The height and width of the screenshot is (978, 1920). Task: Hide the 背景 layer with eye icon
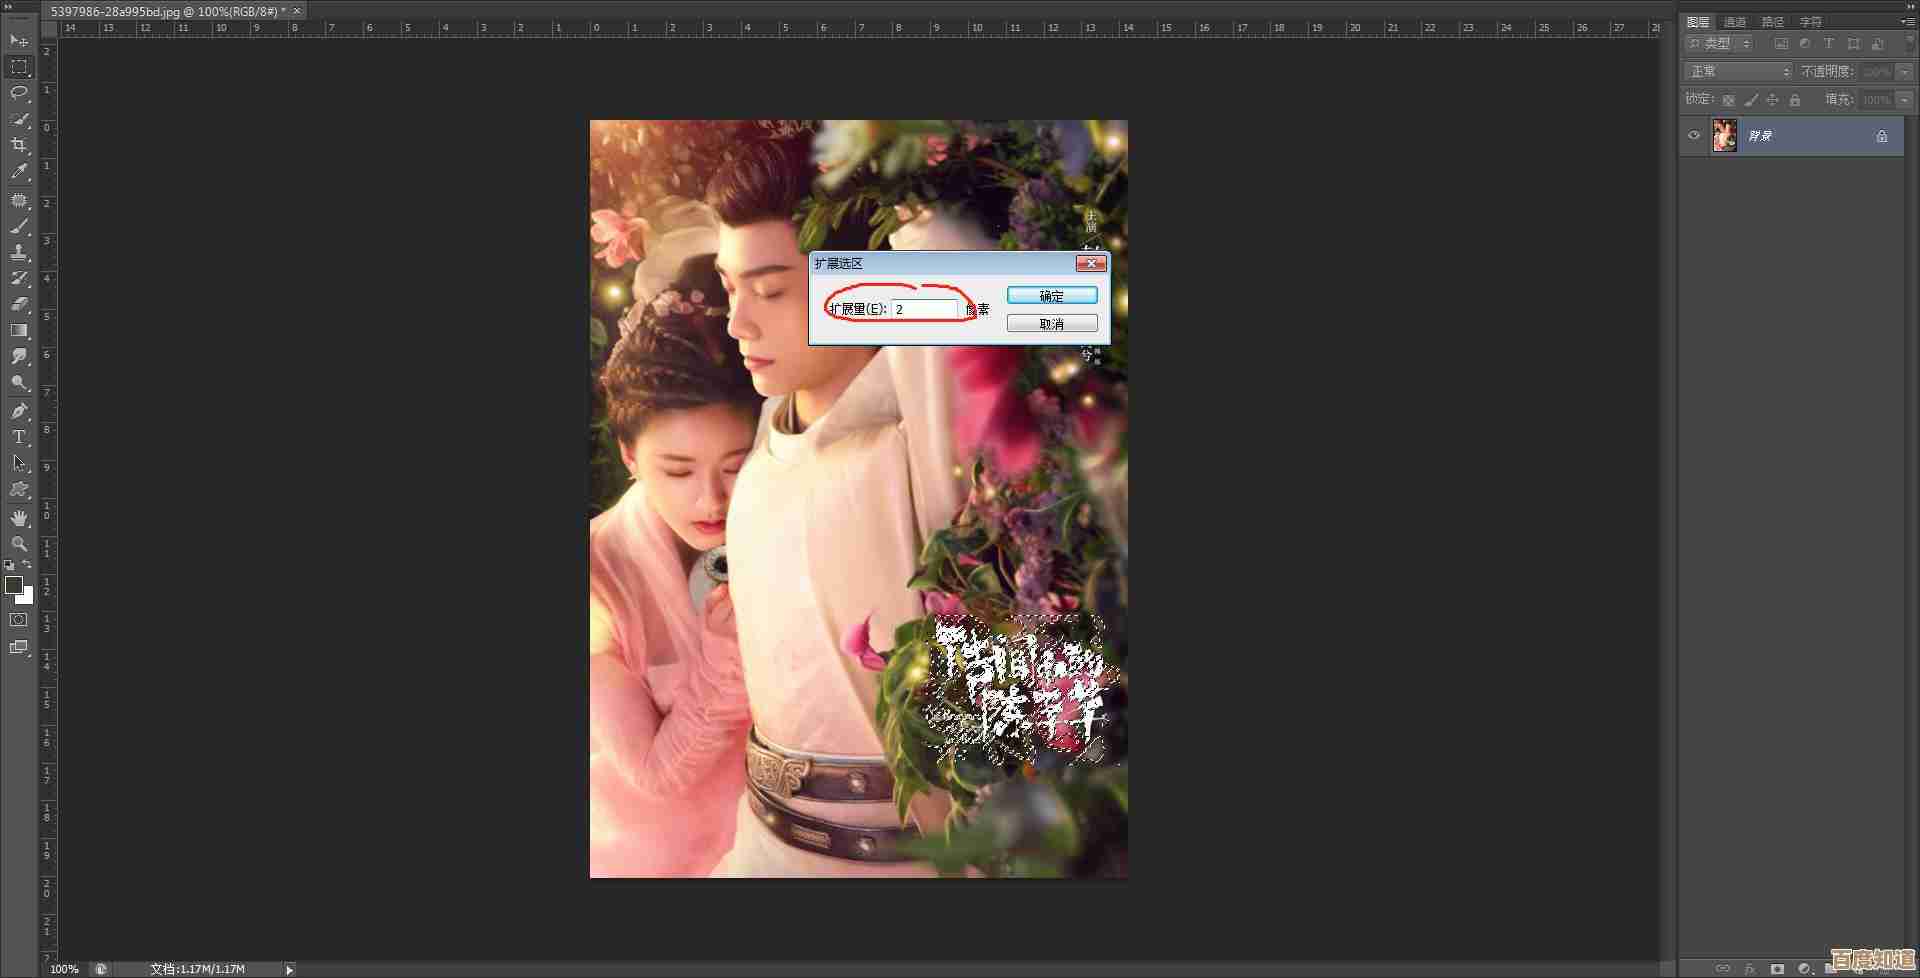click(x=1694, y=136)
